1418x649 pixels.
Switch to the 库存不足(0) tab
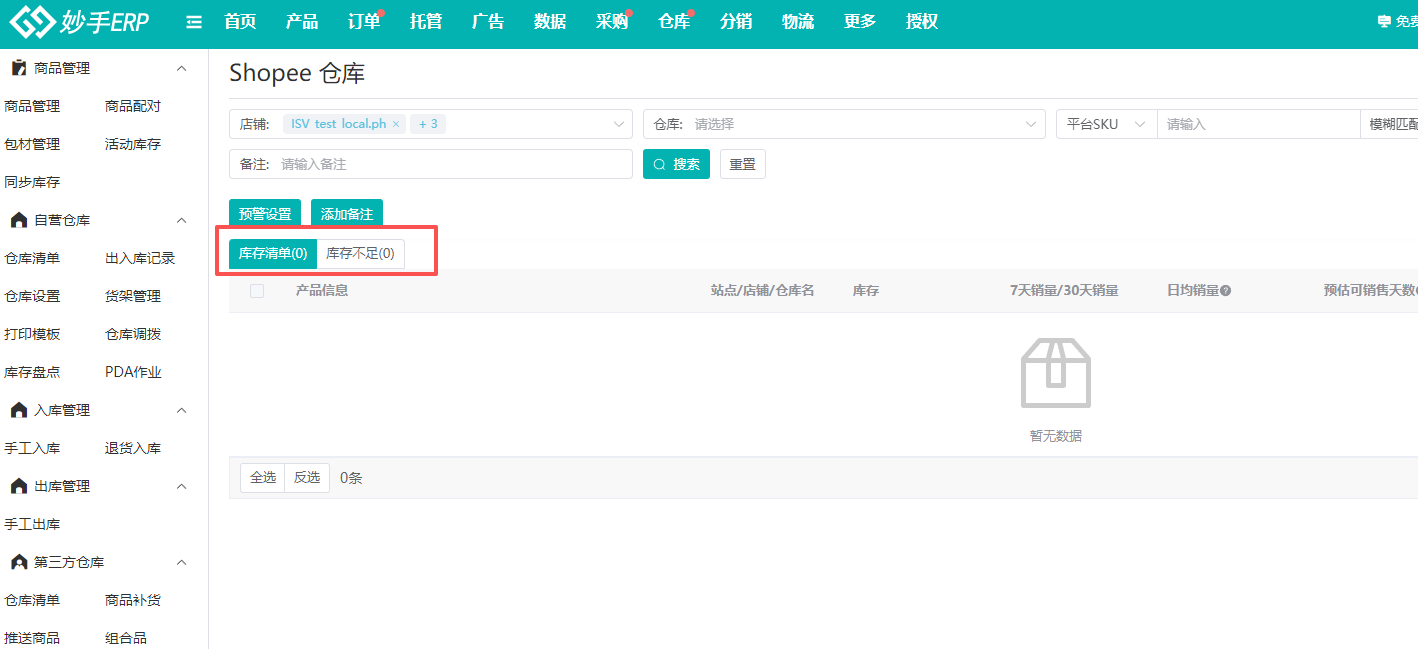361,254
